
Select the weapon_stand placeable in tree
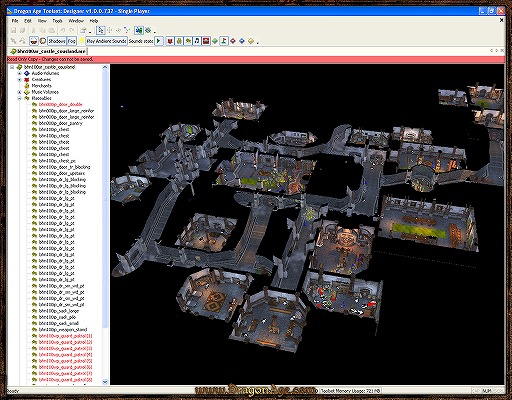(x=63, y=330)
